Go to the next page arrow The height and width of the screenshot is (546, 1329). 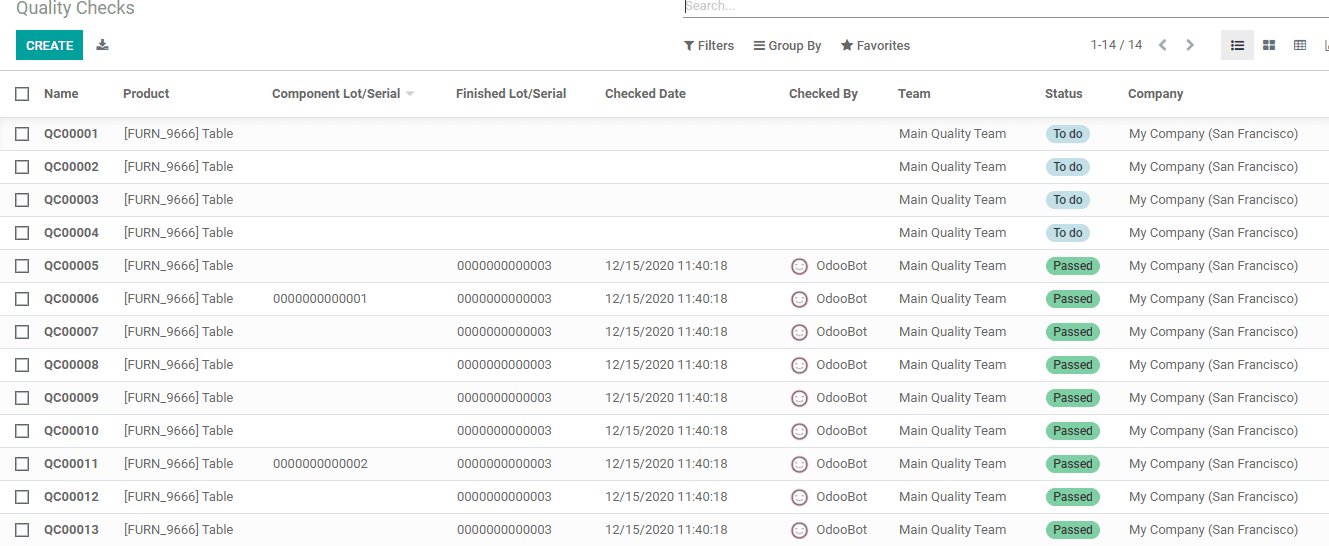pos(1190,45)
